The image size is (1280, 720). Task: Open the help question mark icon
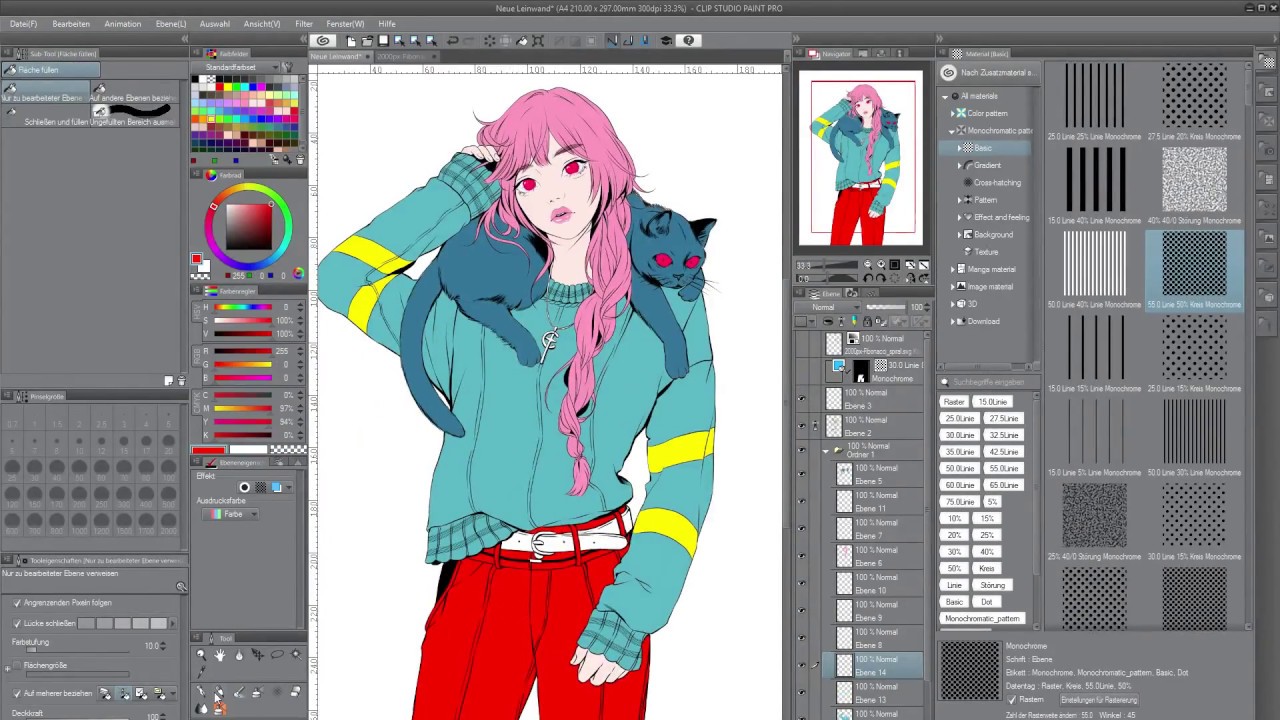[688, 41]
